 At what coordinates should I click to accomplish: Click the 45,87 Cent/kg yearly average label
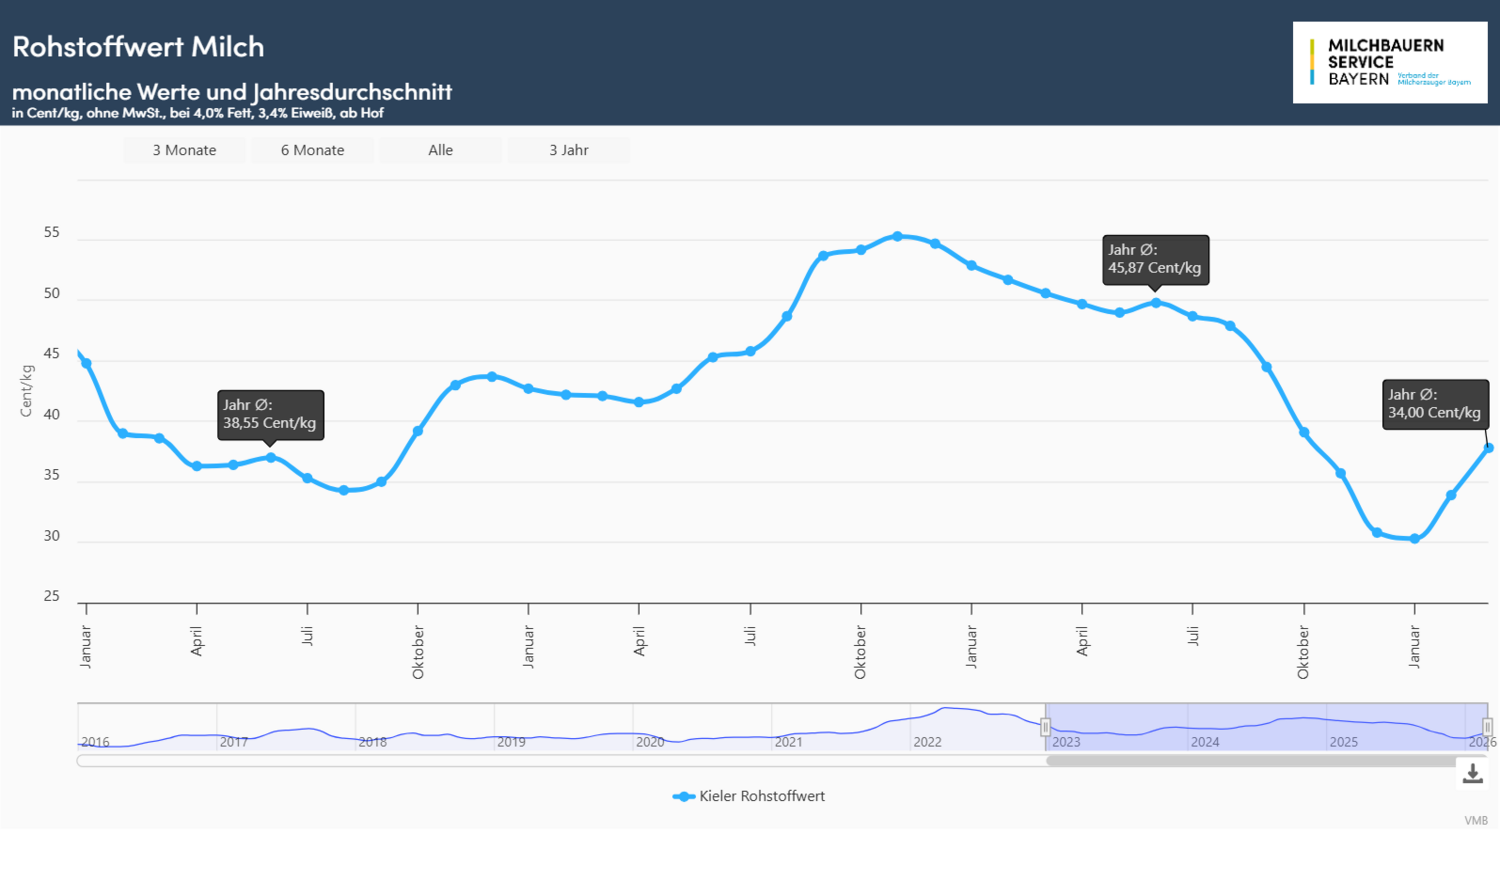(1155, 259)
